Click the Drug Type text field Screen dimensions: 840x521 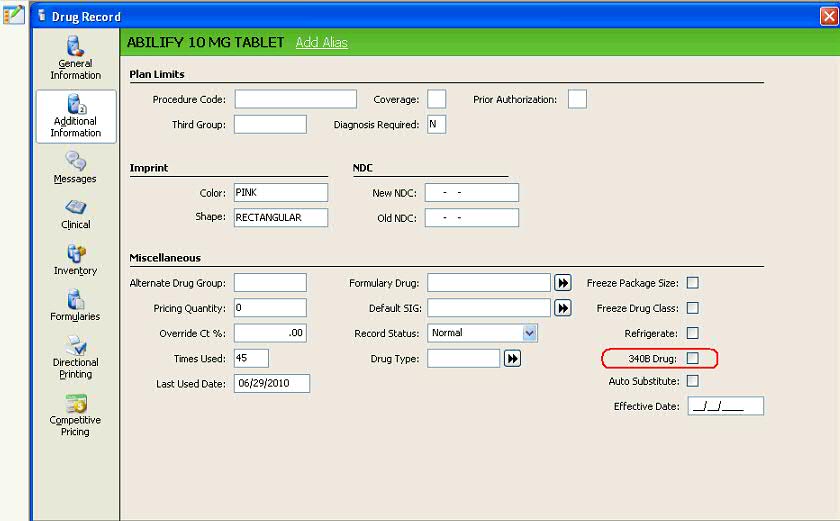[x=463, y=358]
